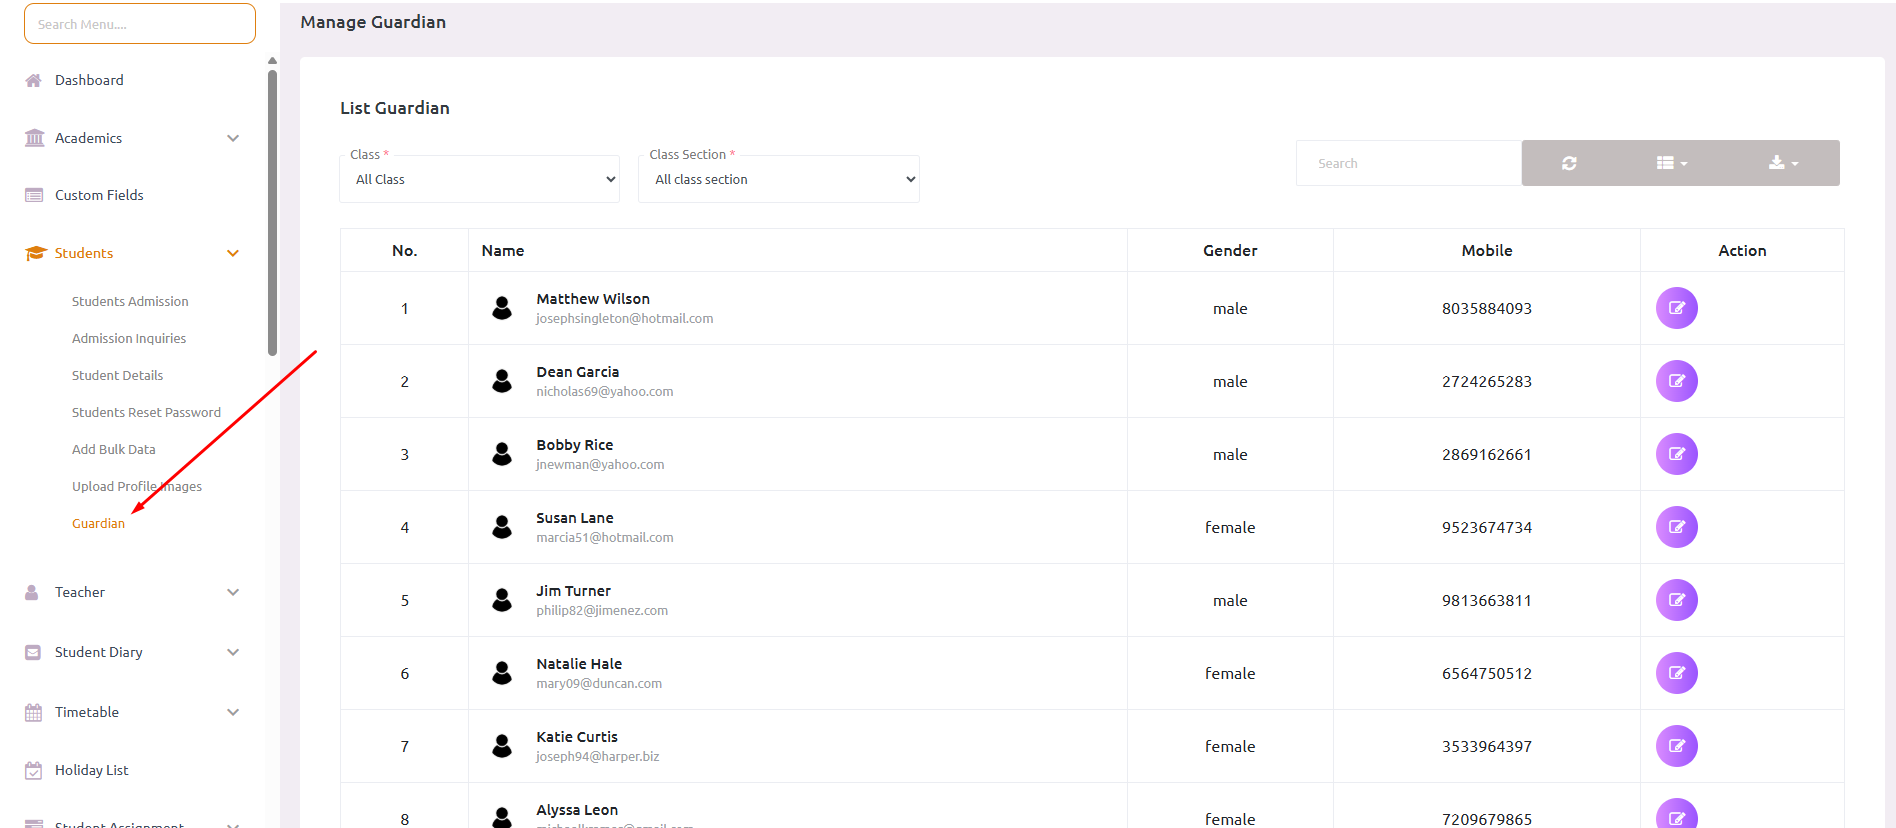
Task: Open edit action for Jim Turner
Action: coord(1676,600)
